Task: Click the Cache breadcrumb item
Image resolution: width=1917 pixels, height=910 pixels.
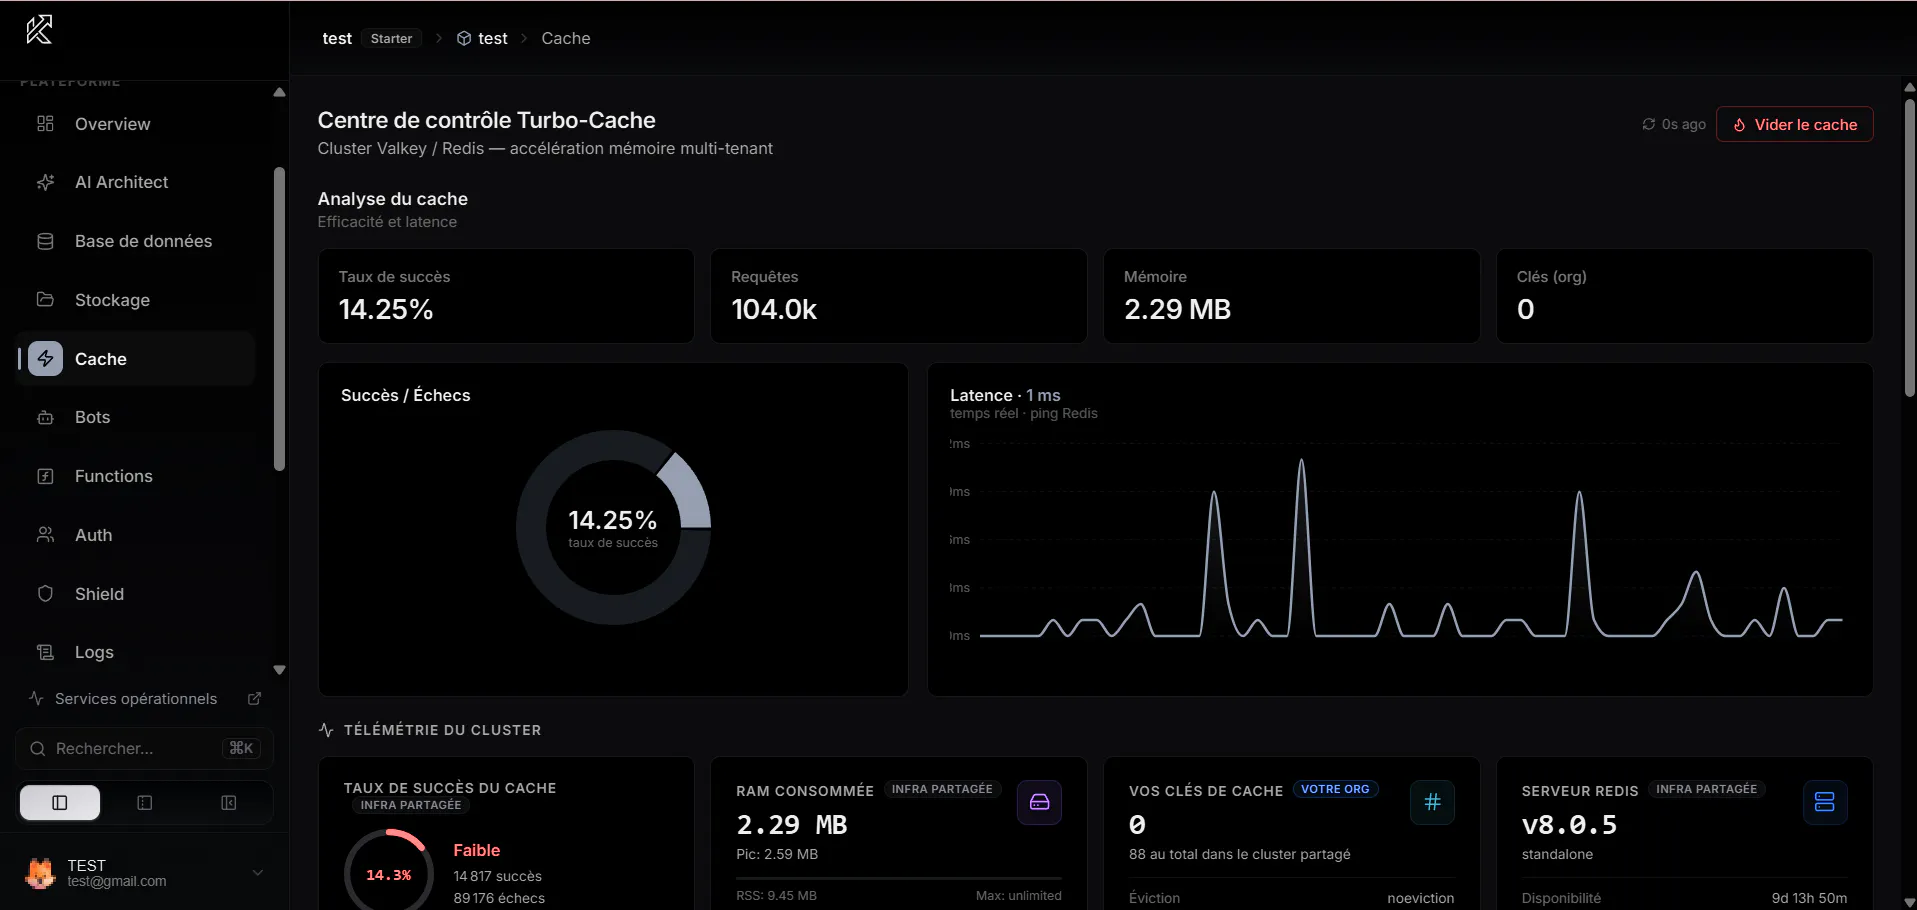Action: 566,38
